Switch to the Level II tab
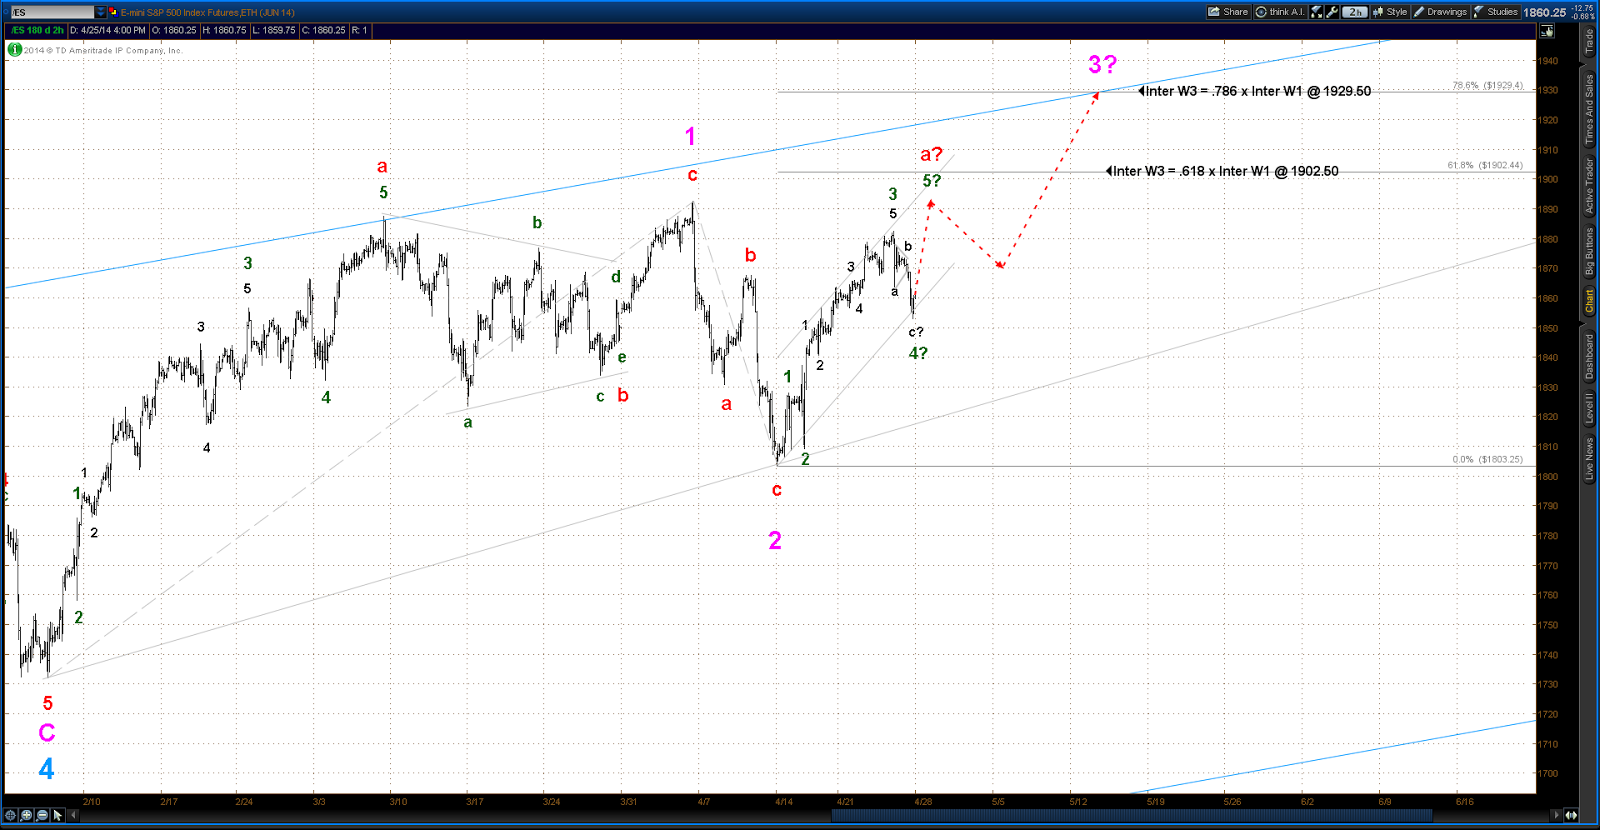Screen dimensions: 1600x830 coord(1589,409)
